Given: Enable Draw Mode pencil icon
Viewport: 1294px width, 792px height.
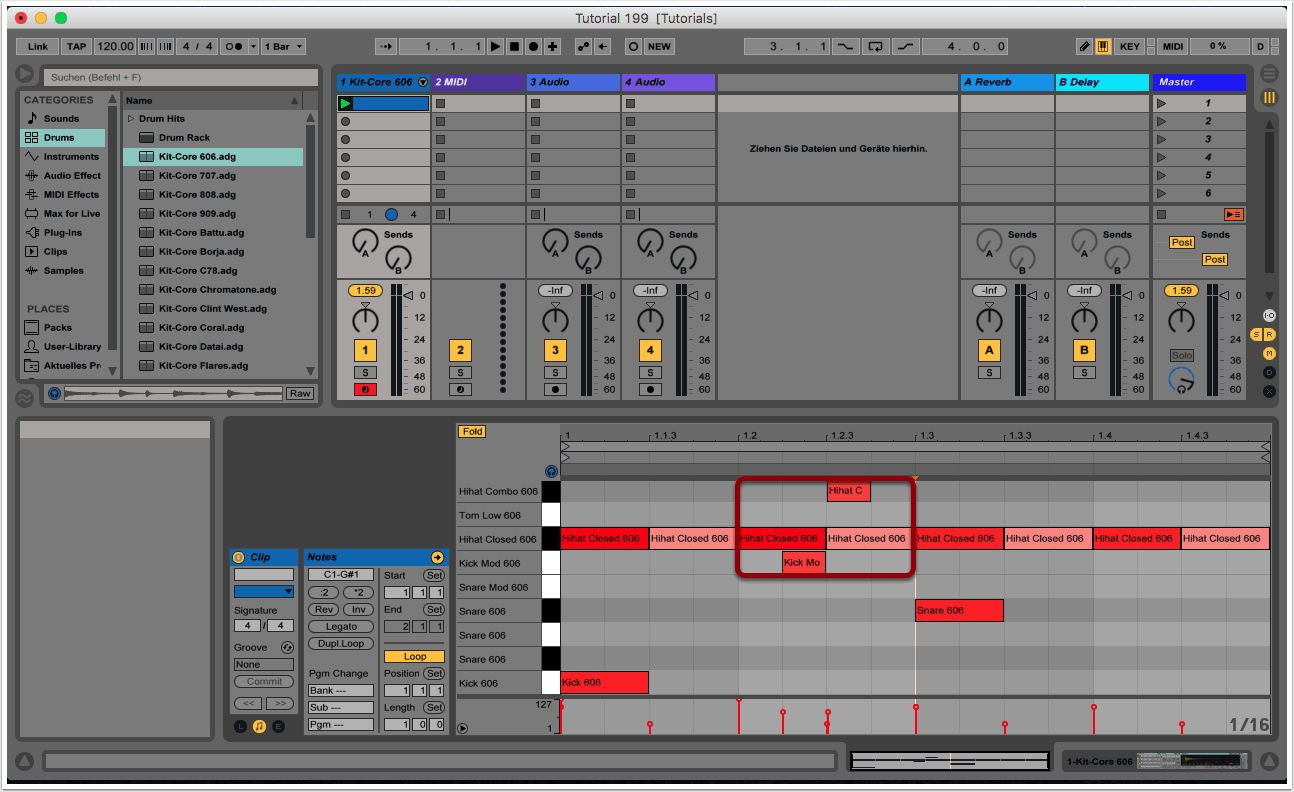Looking at the screenshot, I should 1085,47.
